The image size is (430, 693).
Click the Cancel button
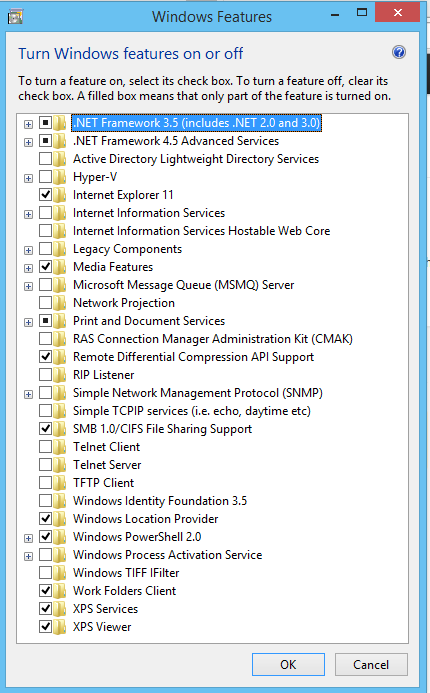click(x=371, y=665)
